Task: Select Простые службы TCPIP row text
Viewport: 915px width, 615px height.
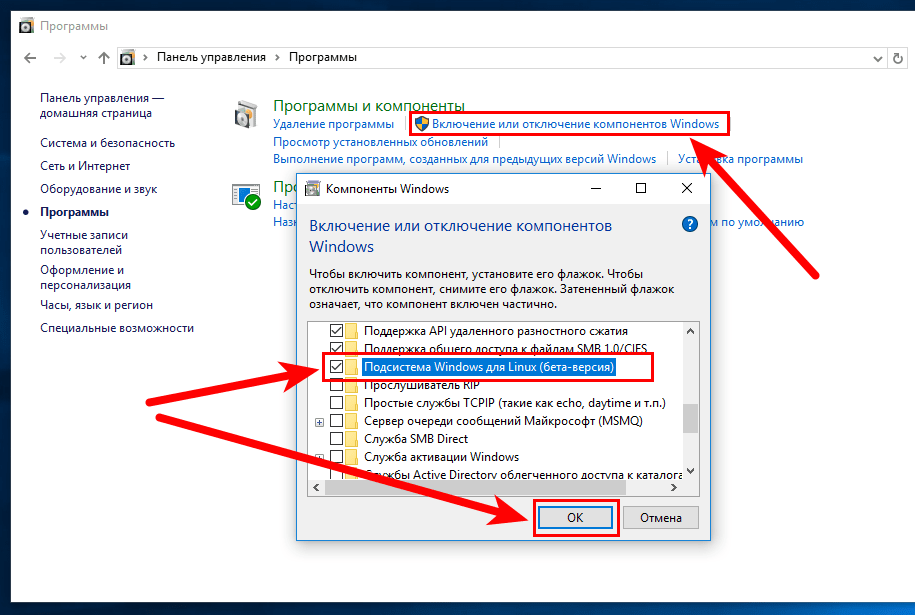Action: [x=515, y=403]
